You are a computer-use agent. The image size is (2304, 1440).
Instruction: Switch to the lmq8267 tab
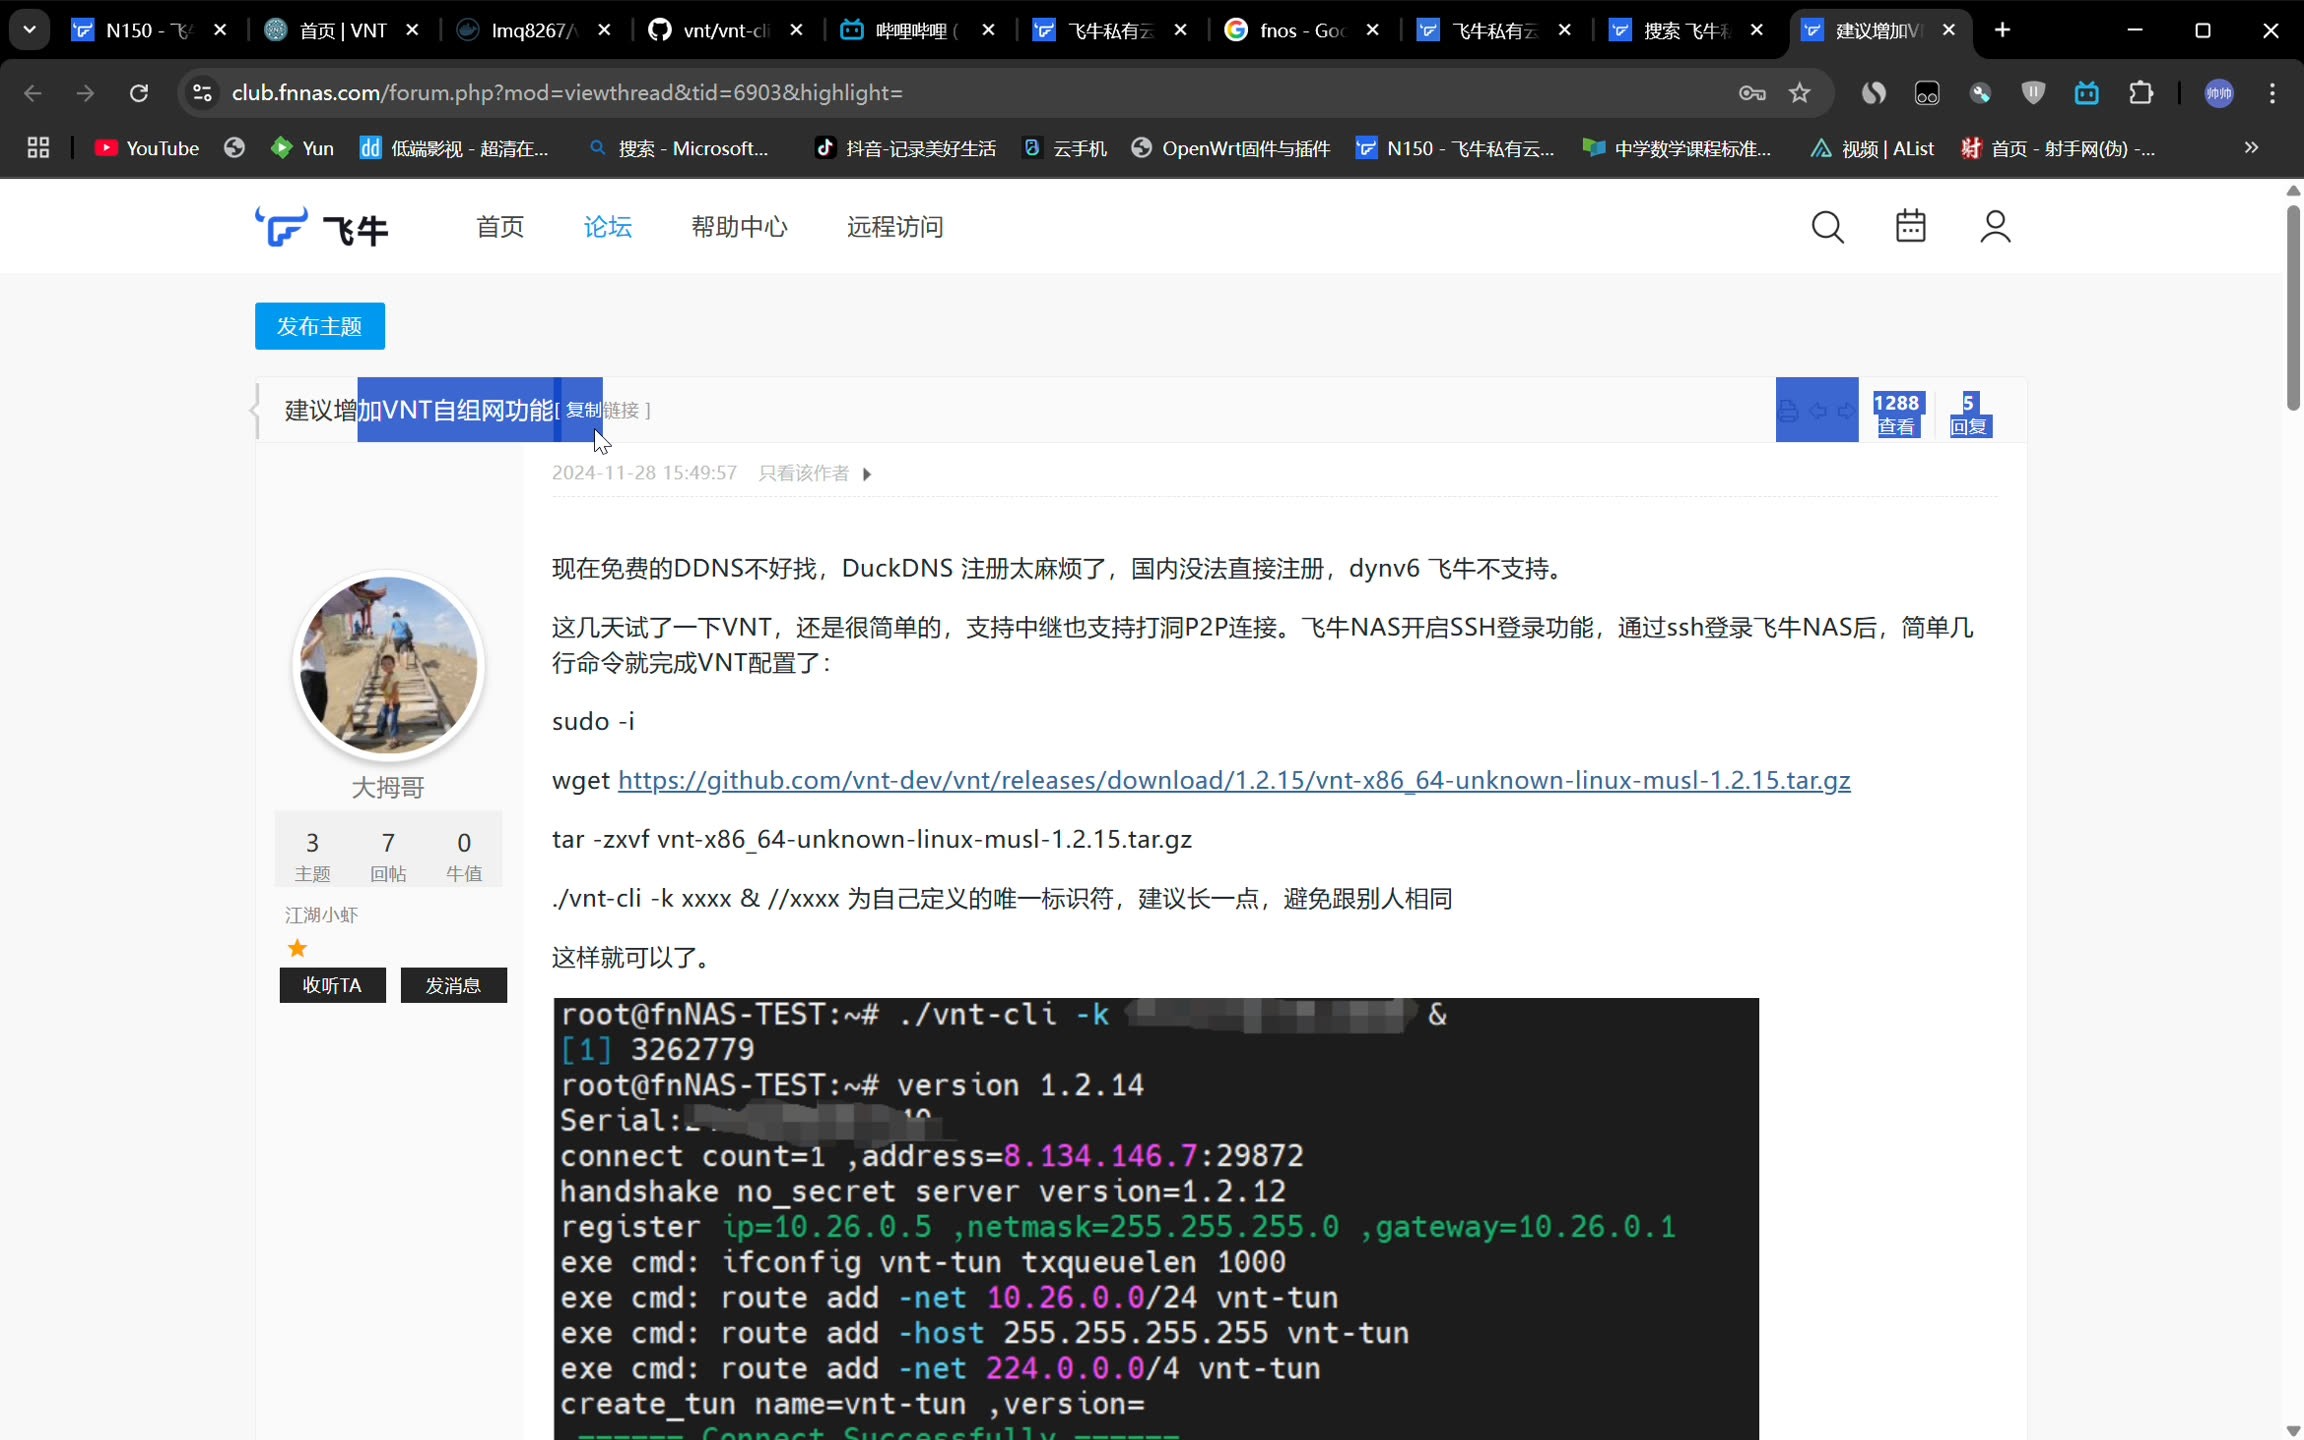click(x=532, y=30)
